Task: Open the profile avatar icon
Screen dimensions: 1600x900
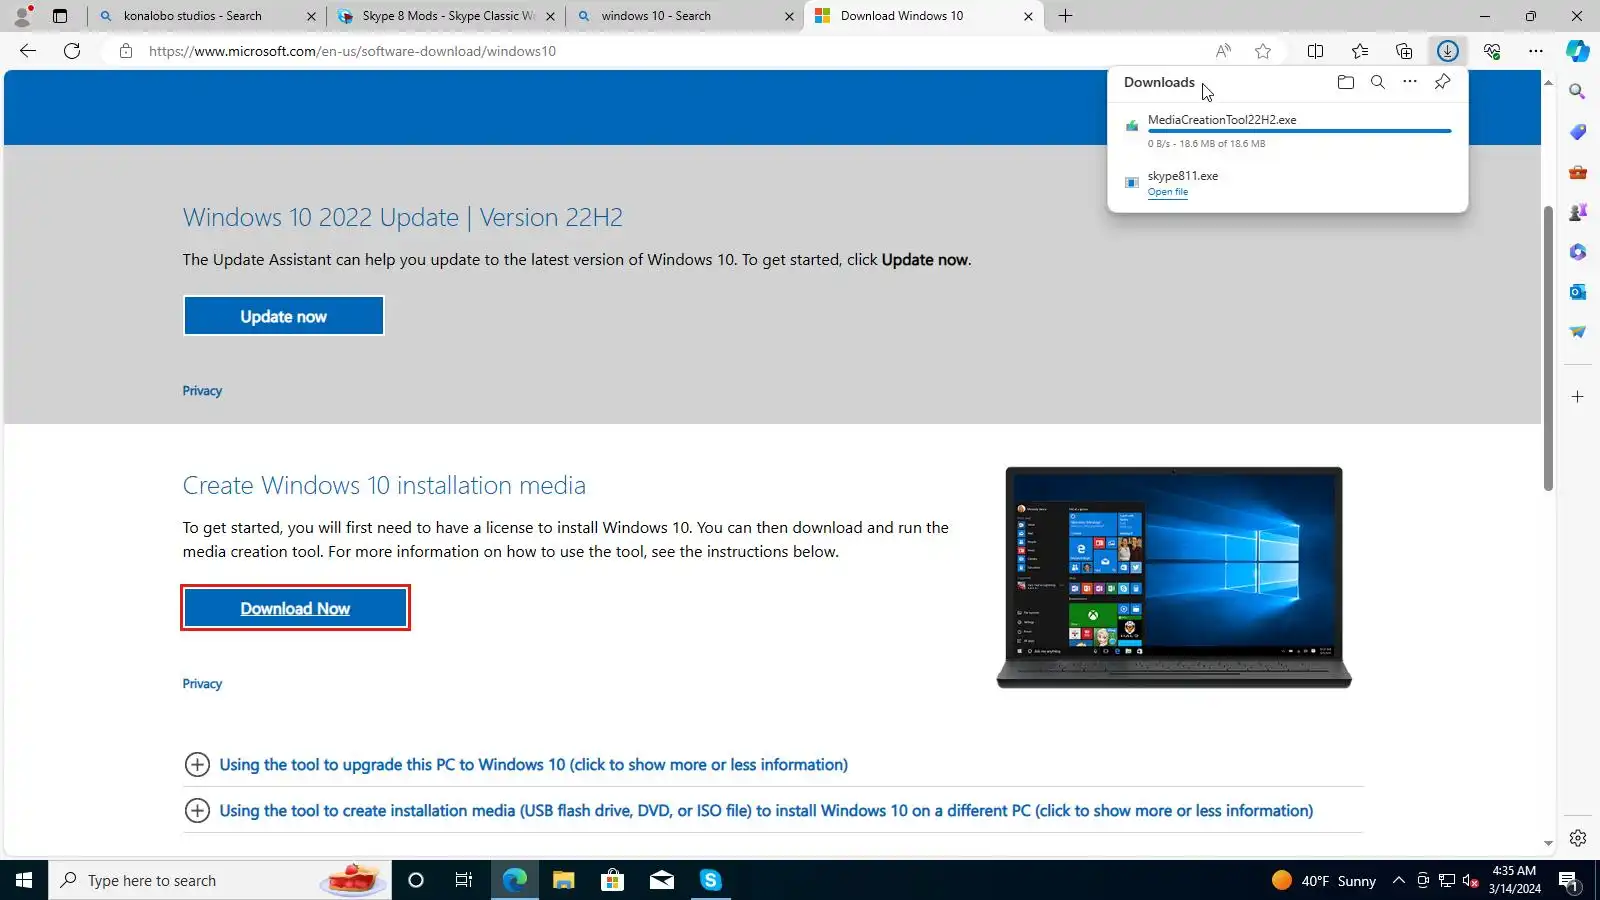Action: 22,16
